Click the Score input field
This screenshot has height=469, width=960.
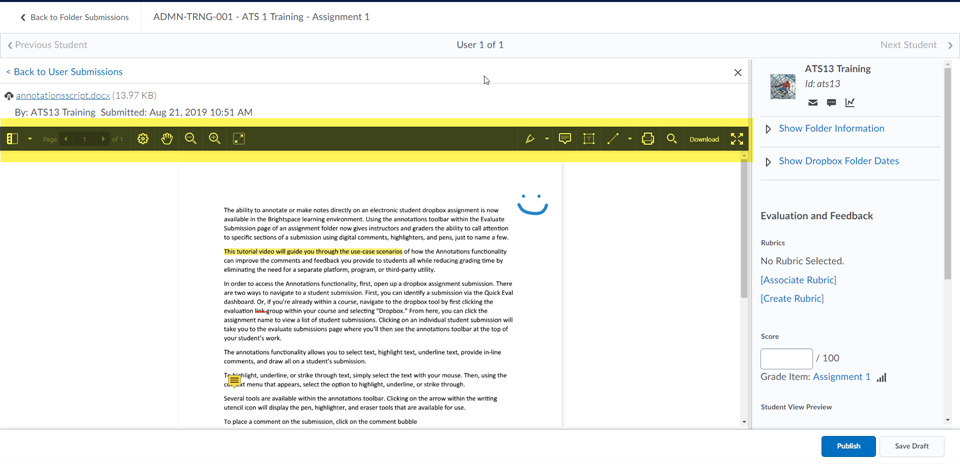786,358
